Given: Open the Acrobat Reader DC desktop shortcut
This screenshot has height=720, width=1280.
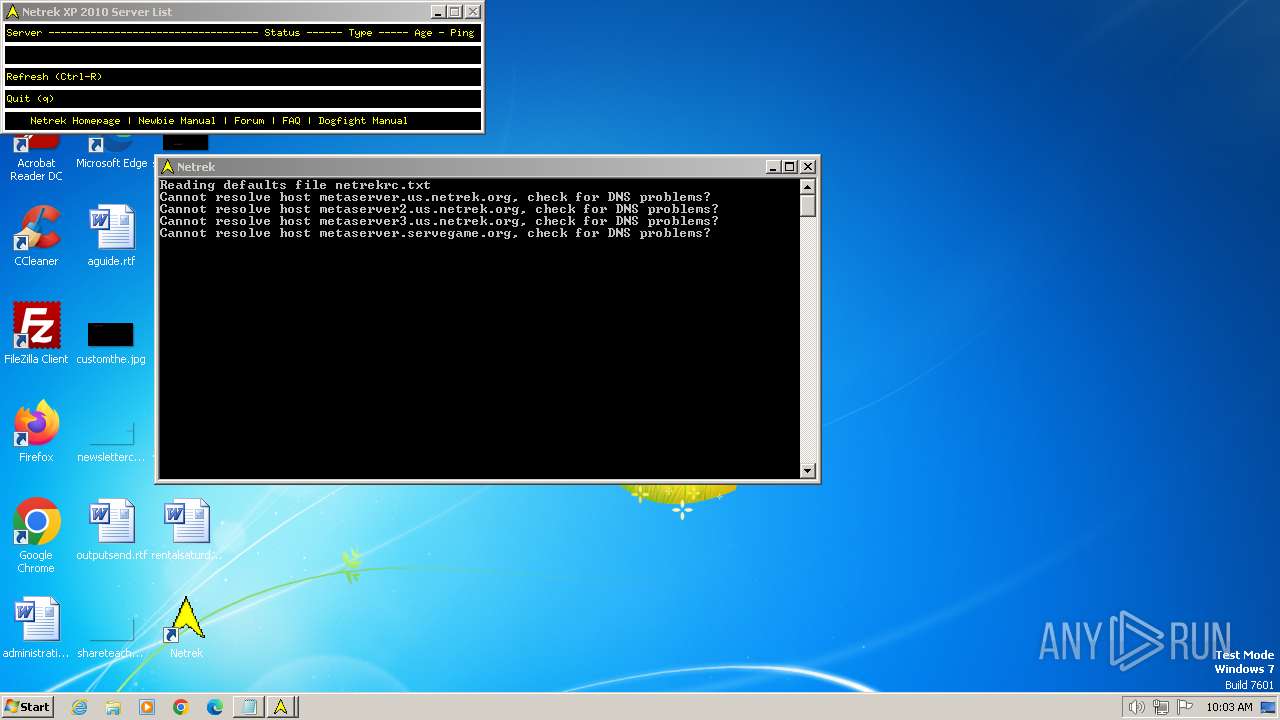Looking at the screenshot, I should pyautogui.click(x=36, y=158).
